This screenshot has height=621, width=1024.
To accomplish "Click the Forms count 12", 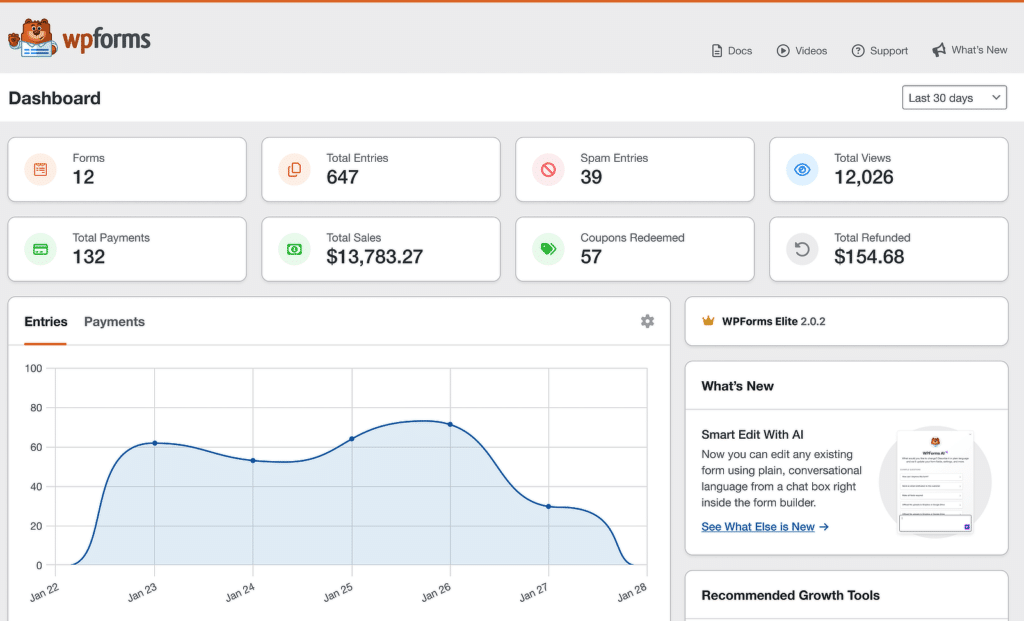I will (84, 177).
